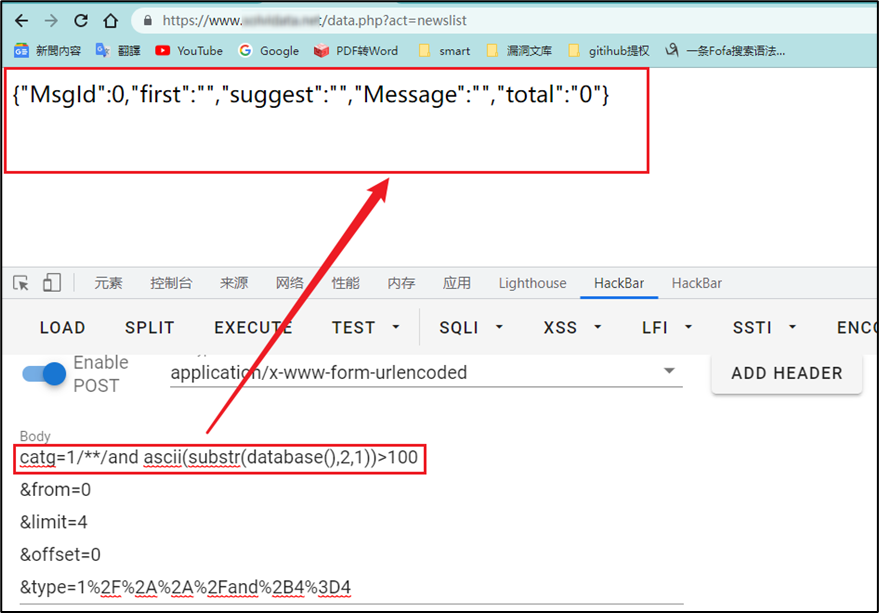Screen dimensions: 879x613
Task: Switch to the 网络 tab
Action: (x=289, y=283)
